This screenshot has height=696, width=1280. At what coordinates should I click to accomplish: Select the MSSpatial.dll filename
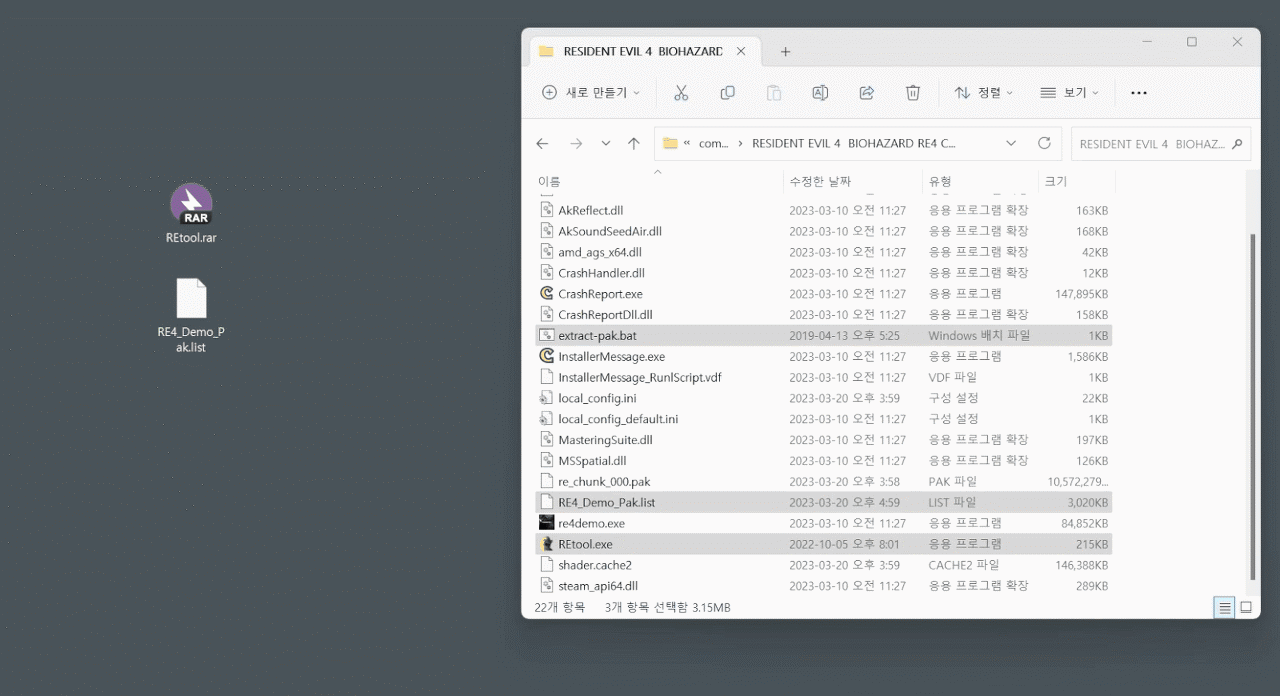(592, 461)
